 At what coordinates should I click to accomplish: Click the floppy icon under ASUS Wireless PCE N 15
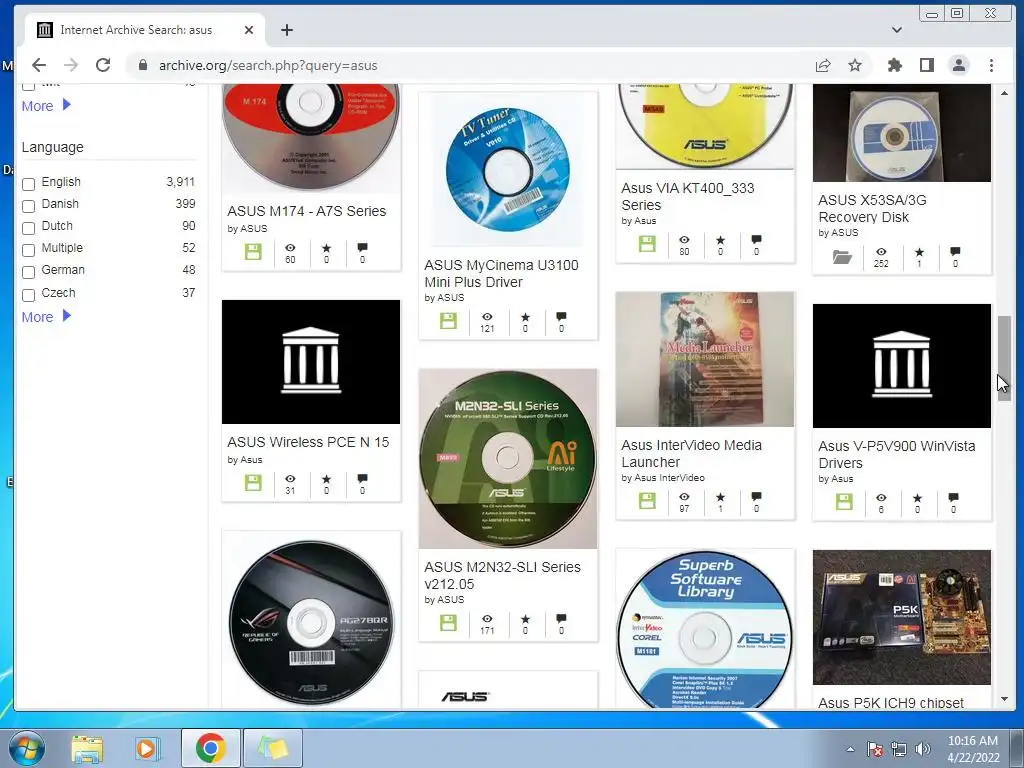pyautogui.click(x=253, y=483)
